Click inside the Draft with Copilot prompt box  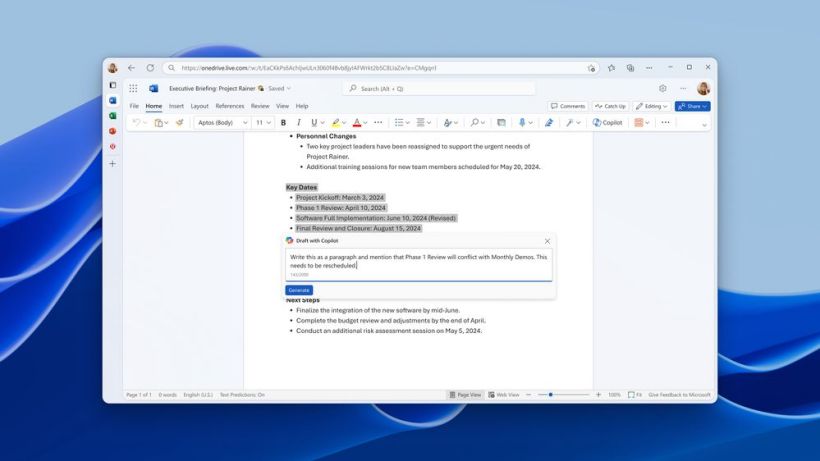pos(418,265)
